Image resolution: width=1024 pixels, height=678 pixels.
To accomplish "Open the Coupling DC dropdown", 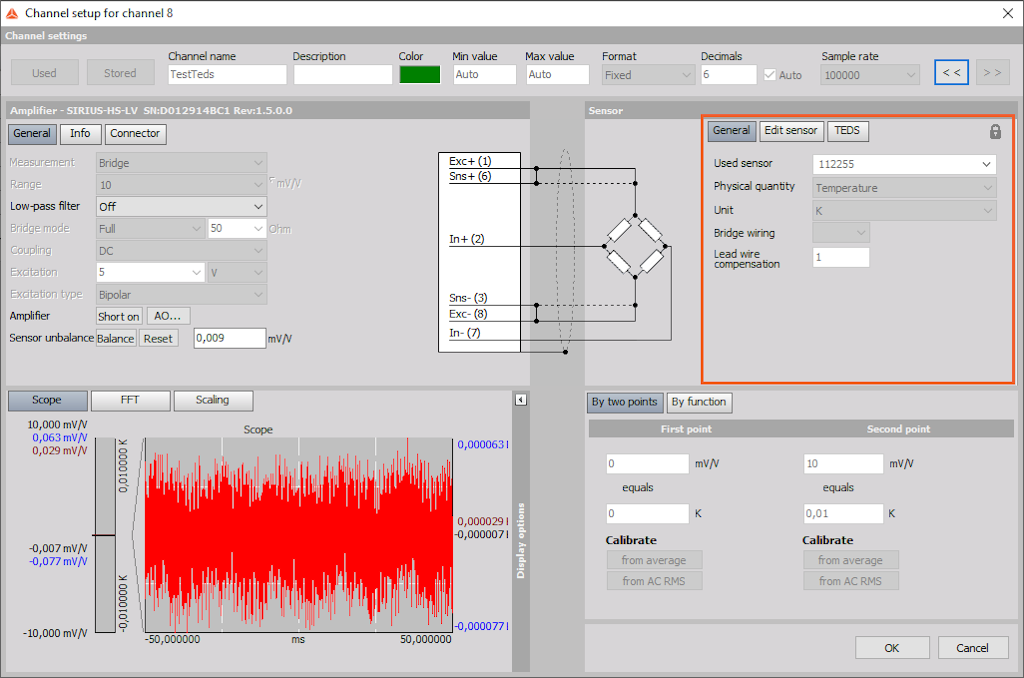I will [182, 251].
